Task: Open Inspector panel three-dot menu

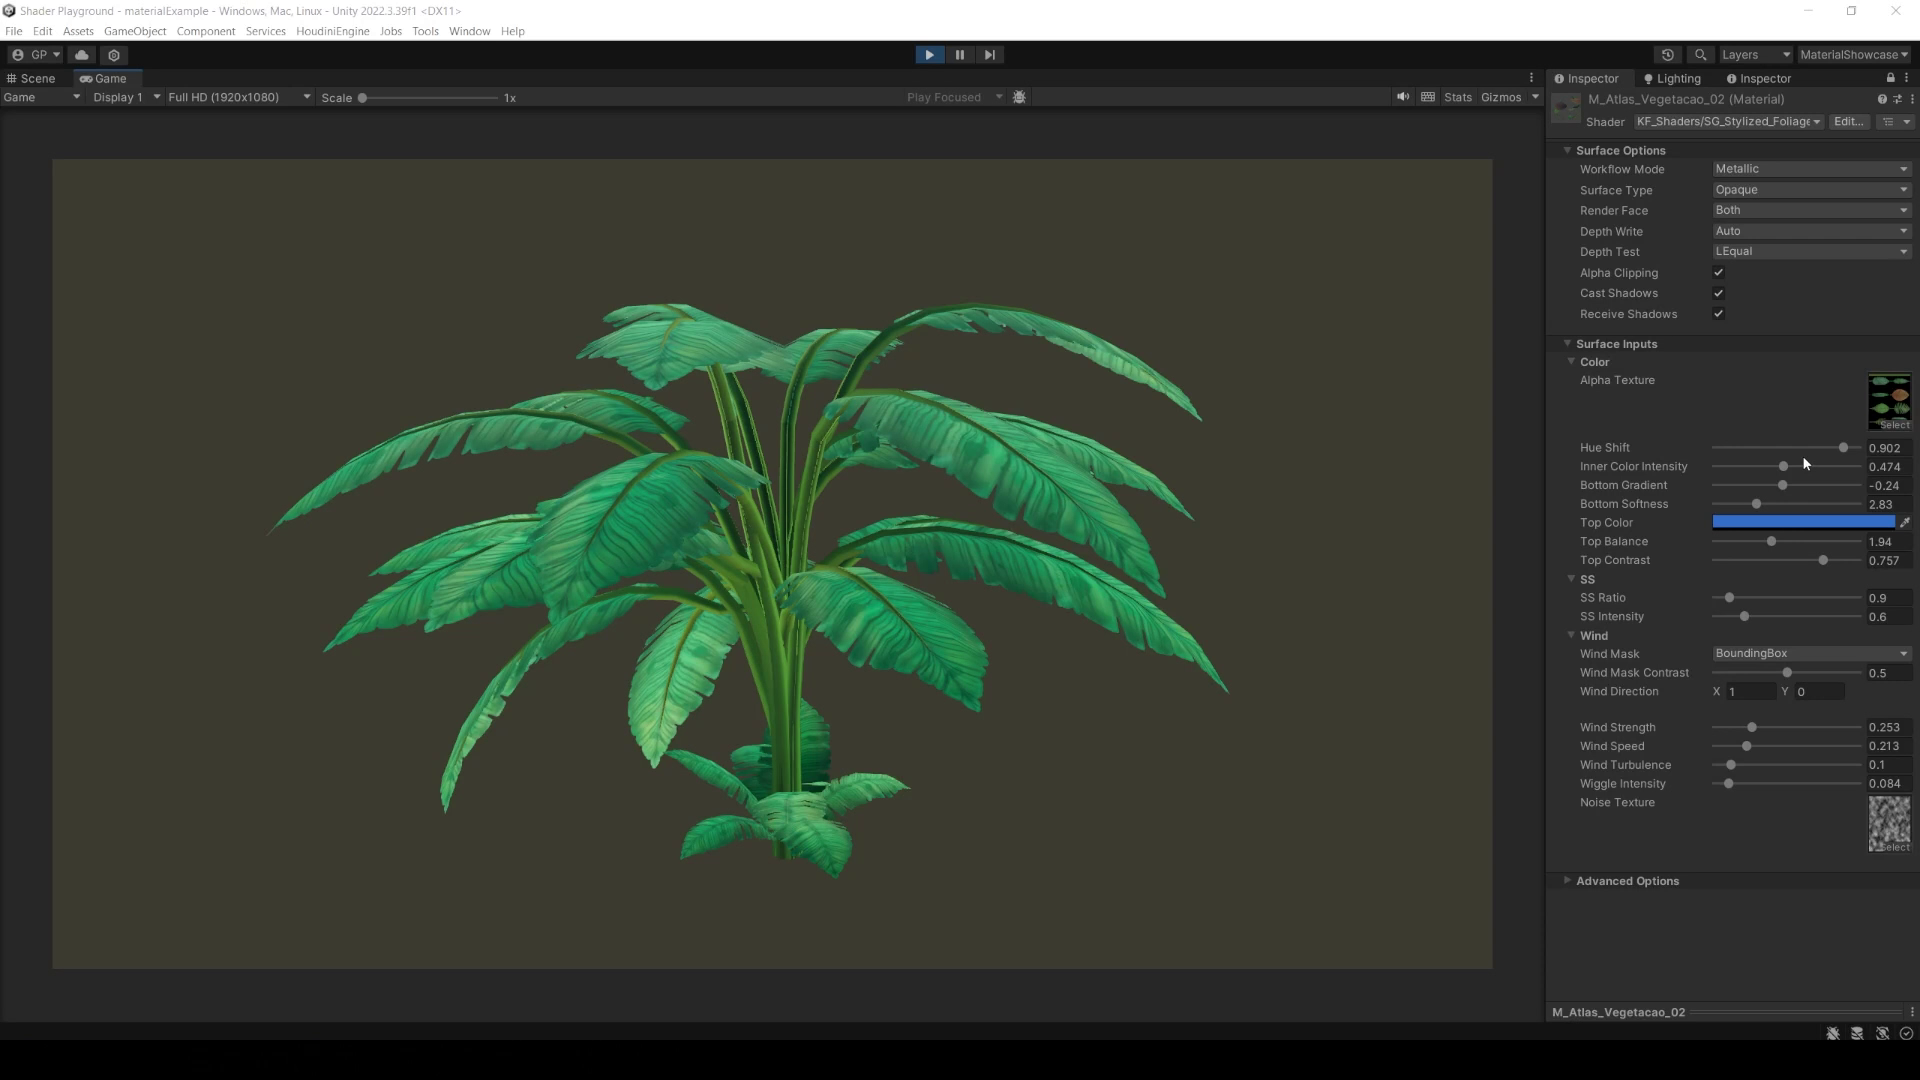Action: [1906, 78]
